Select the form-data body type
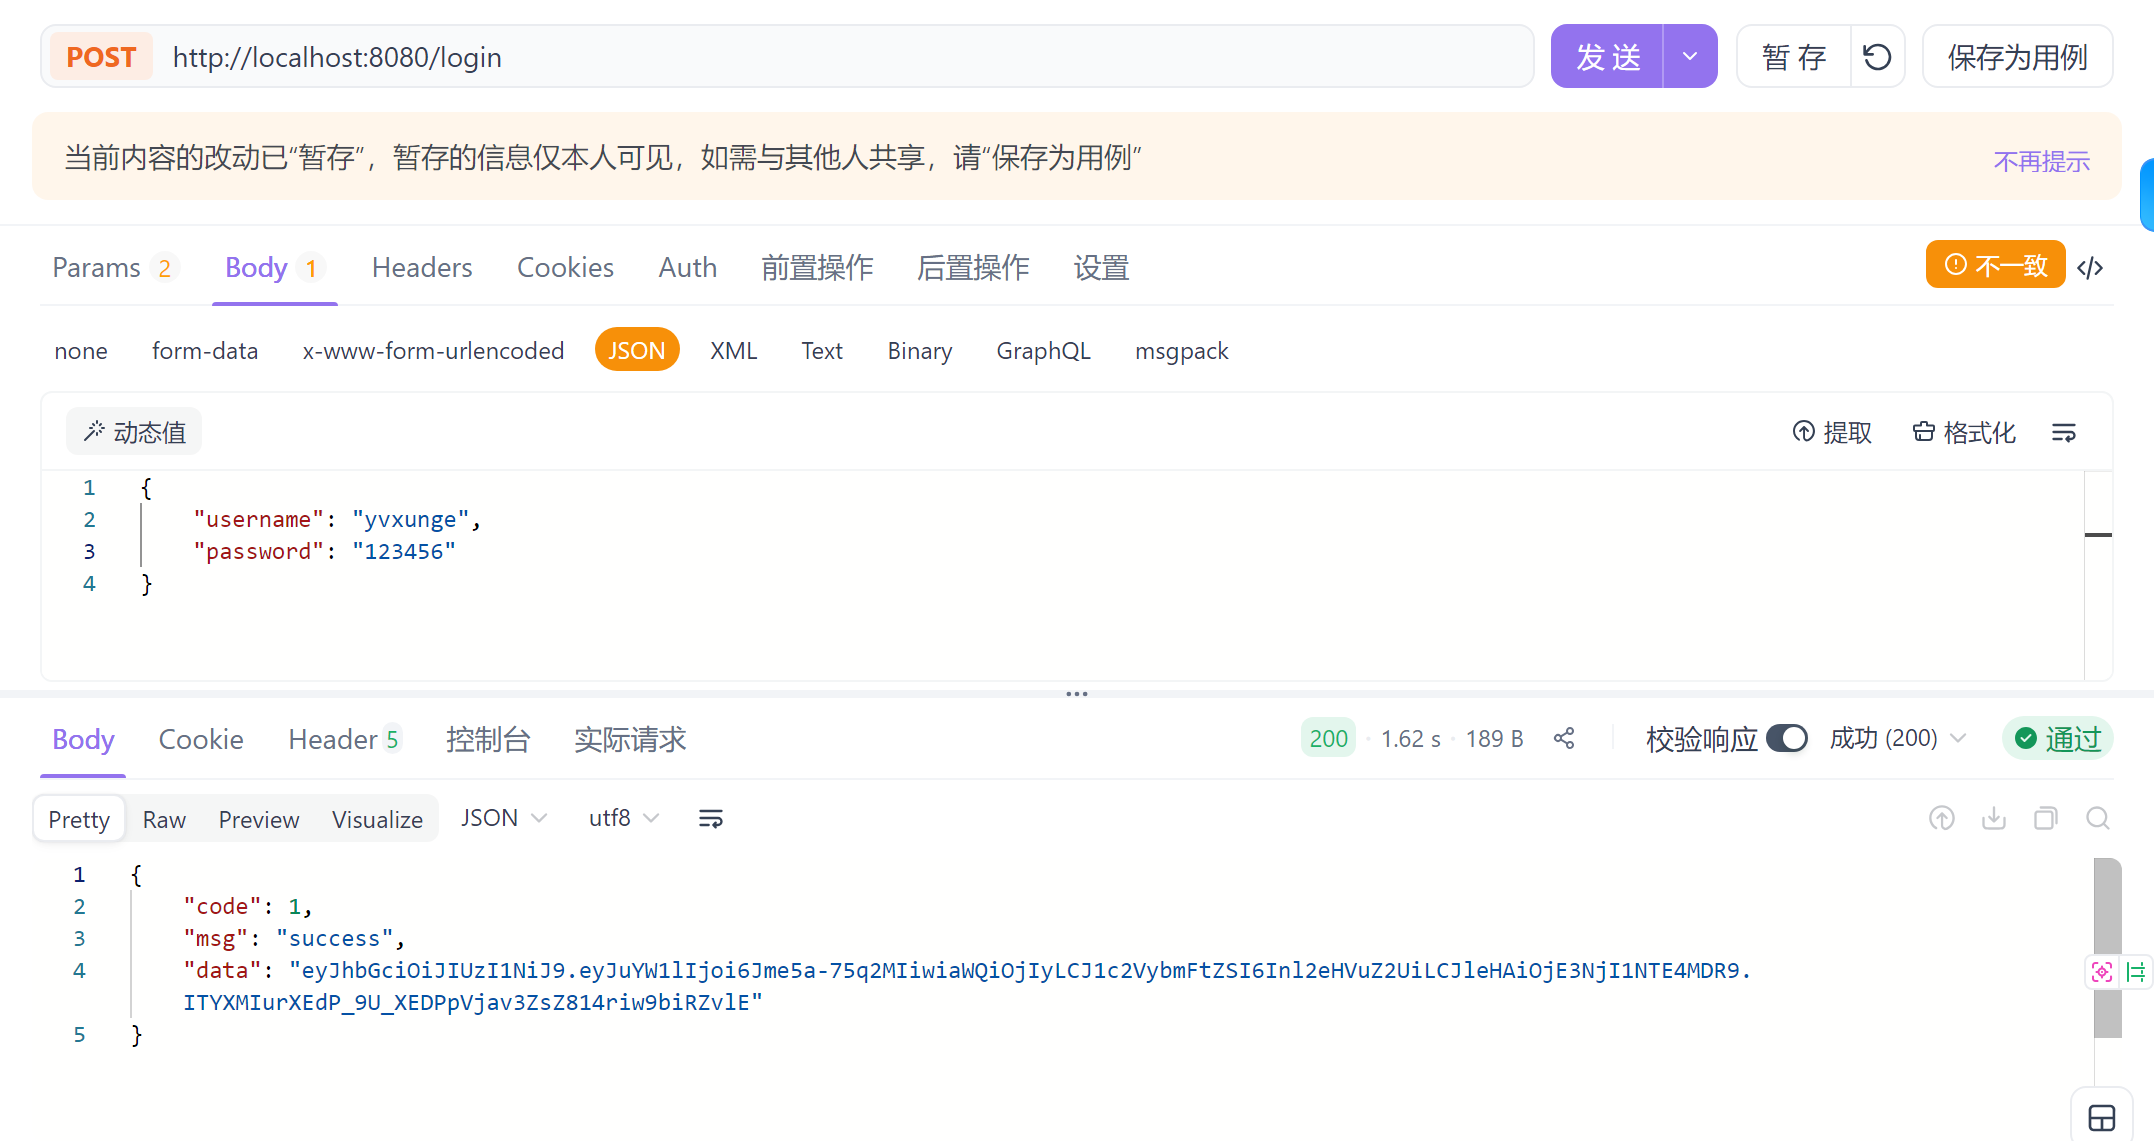 coord(205,351)
